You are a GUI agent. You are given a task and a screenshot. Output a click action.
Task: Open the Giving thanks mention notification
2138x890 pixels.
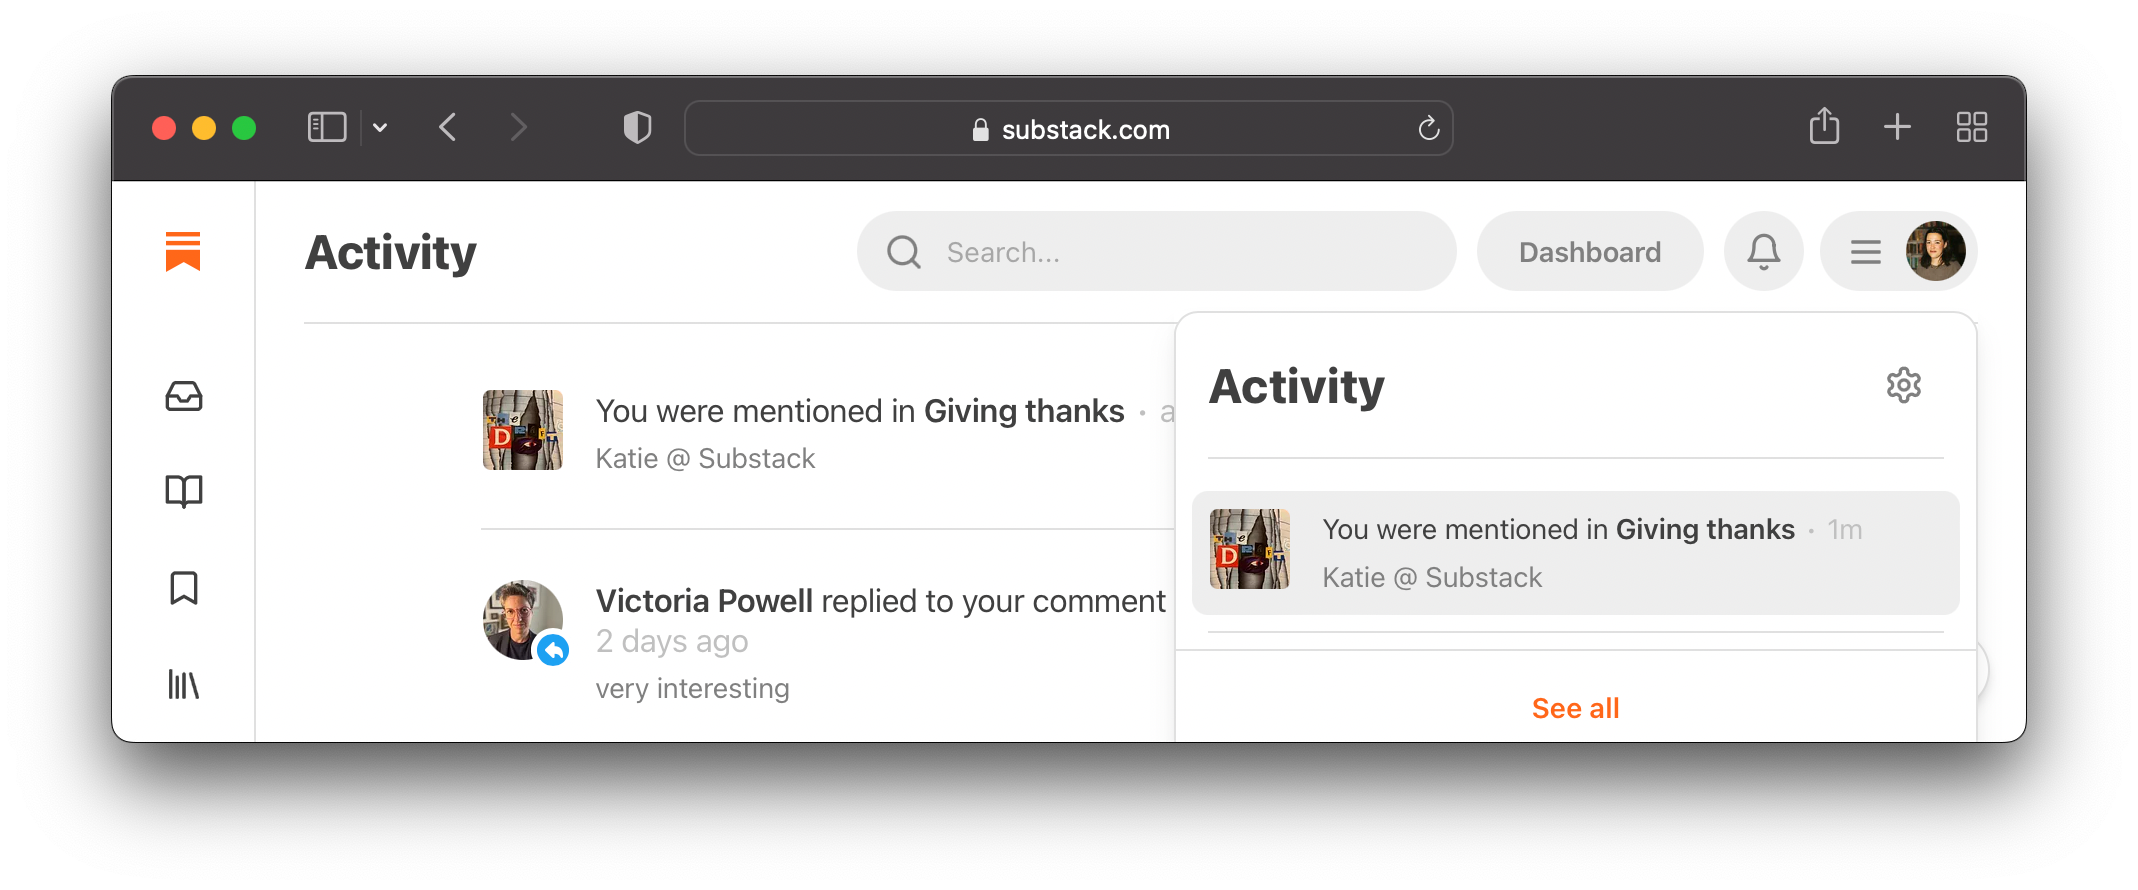click(1576, 552)
